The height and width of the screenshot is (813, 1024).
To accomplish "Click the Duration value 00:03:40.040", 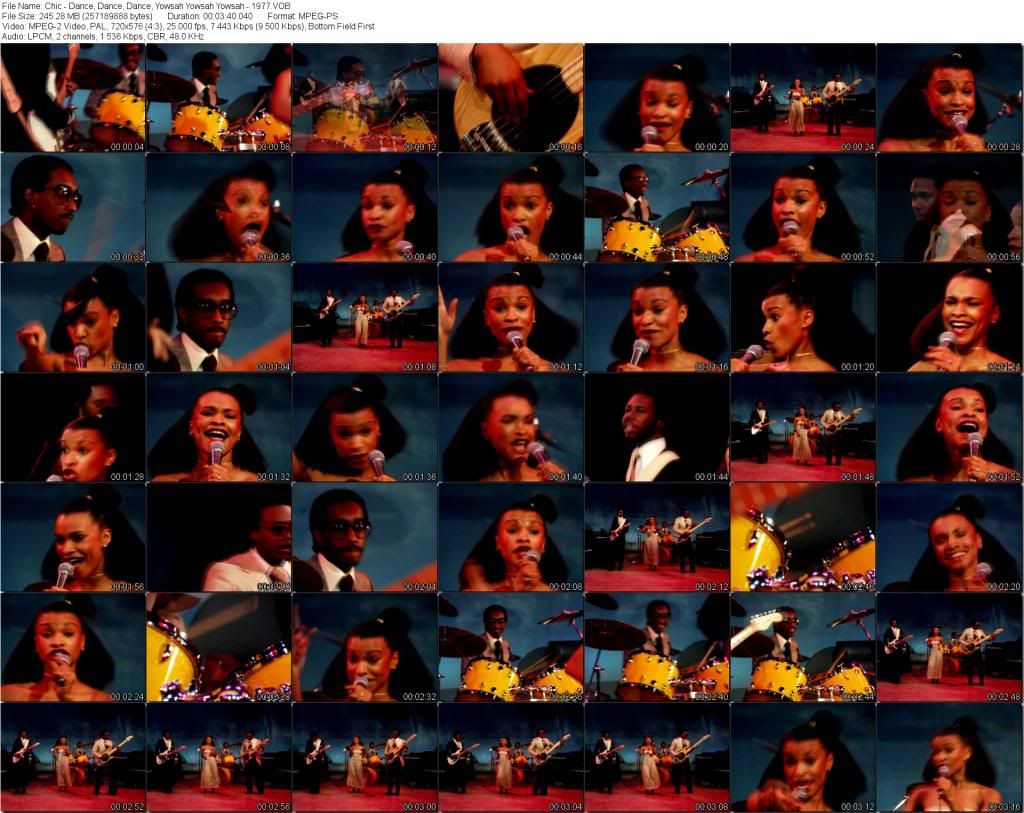I will click(x=210, y=16).
